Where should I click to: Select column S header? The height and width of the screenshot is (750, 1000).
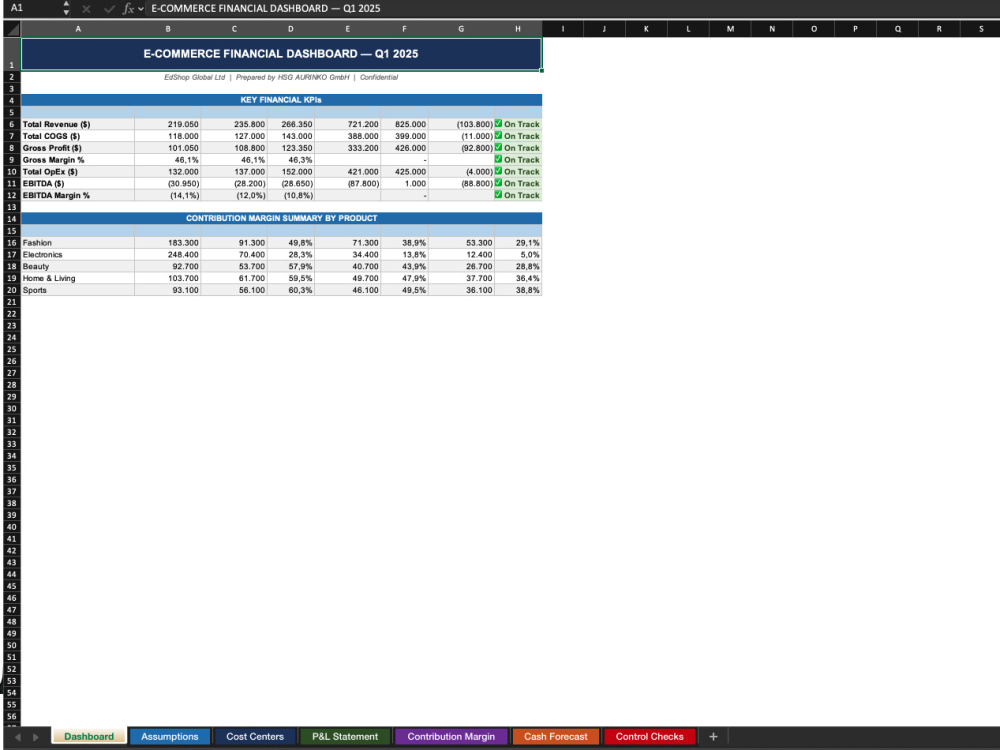tap(980, 29)
